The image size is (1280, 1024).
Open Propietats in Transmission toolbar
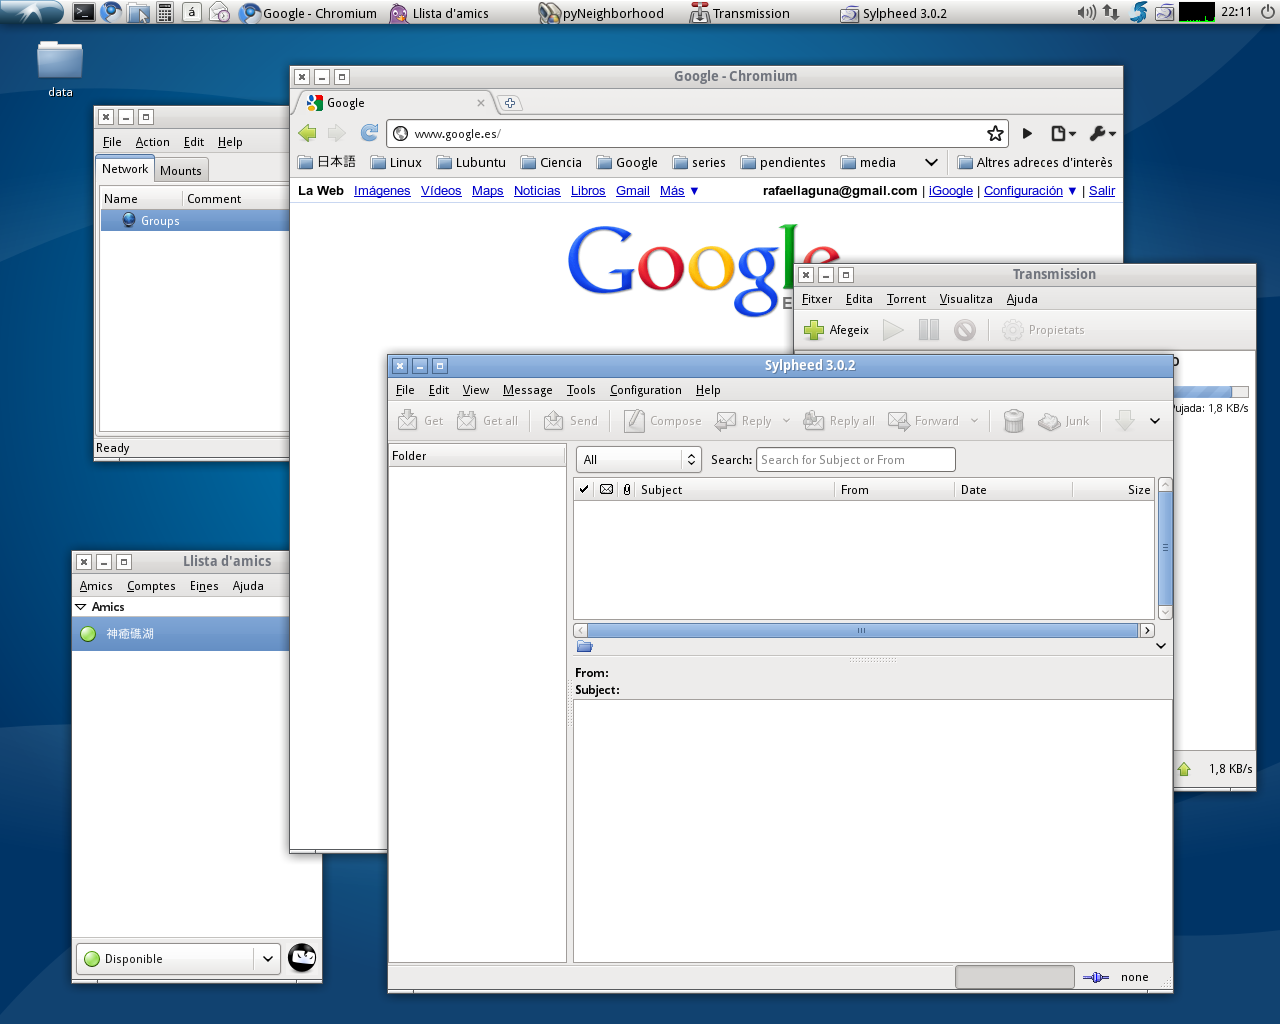(1043, 330)
